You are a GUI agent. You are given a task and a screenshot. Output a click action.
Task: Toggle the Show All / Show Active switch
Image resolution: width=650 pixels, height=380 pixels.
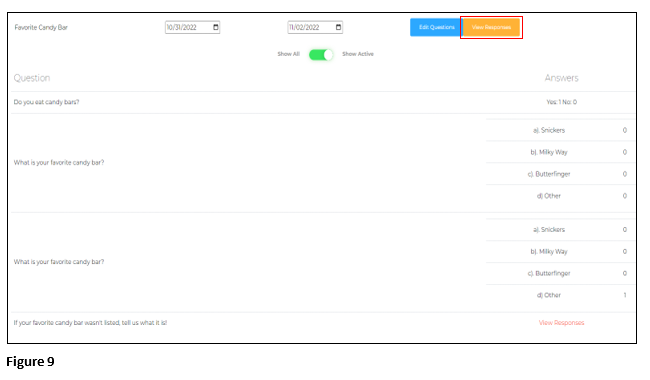pos(321,55)
